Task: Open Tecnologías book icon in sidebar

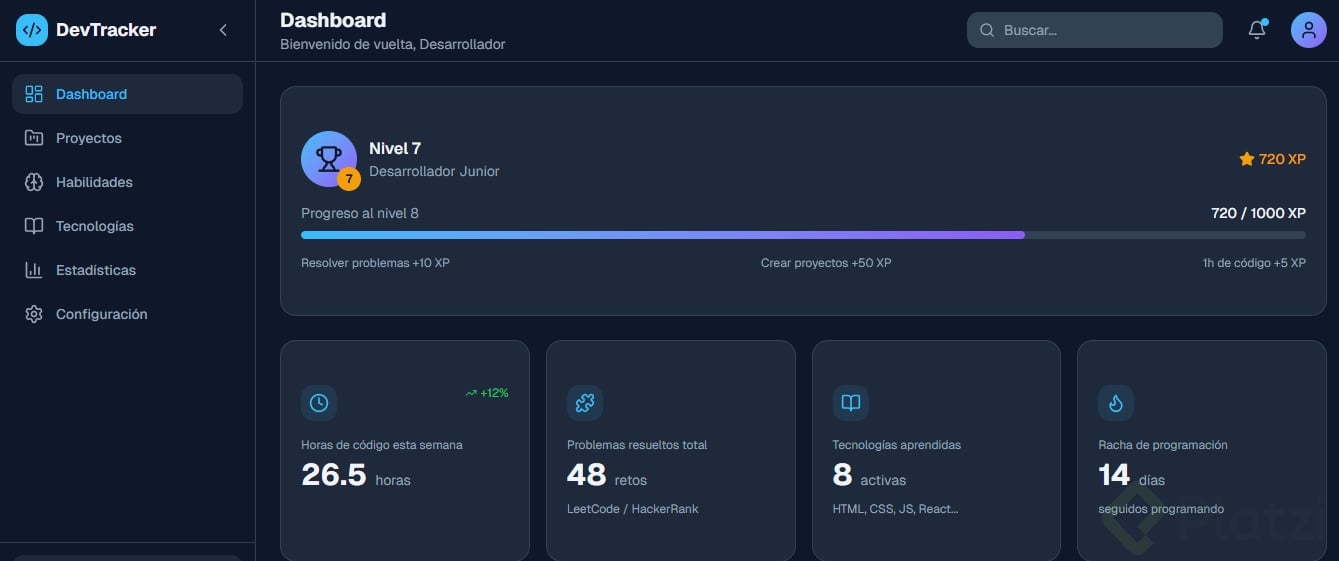Action: [34, 226]
